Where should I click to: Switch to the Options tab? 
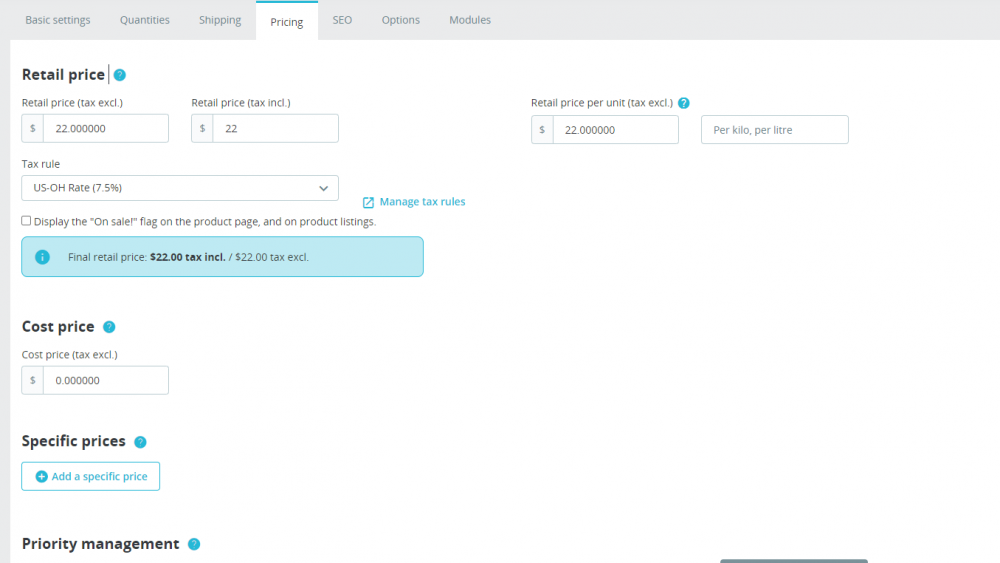401,20
